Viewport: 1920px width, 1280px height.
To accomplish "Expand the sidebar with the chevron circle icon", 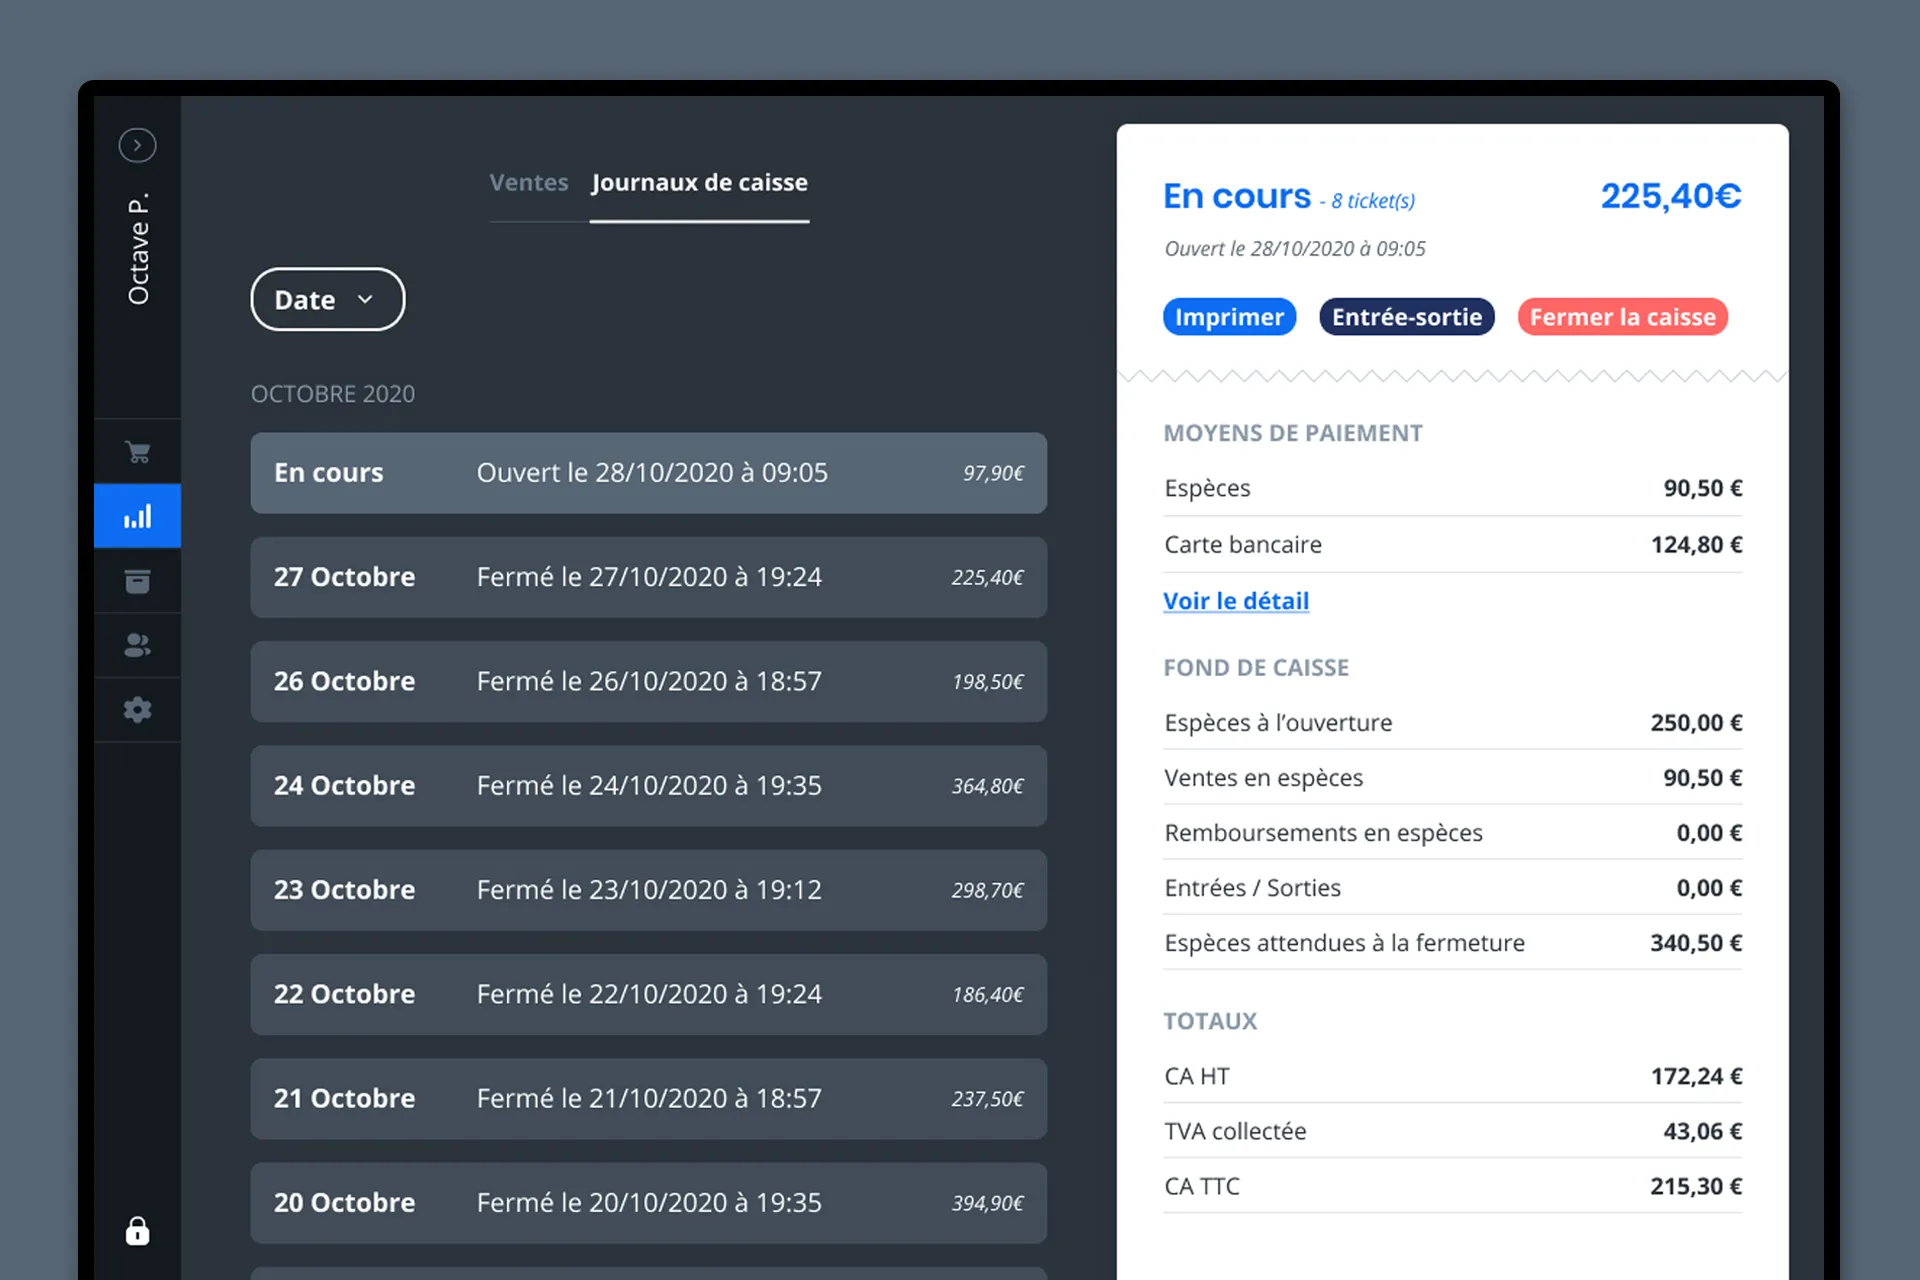I will pos(137,145).
